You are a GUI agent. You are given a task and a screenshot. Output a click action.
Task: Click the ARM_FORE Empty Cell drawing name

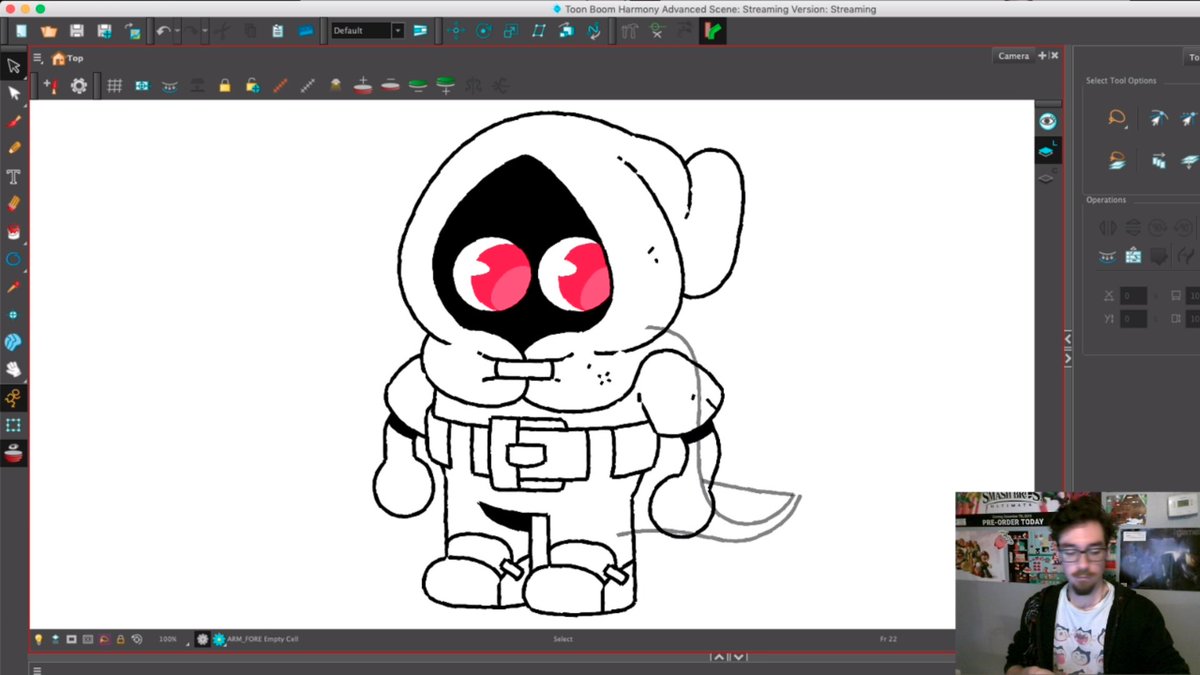click(263, 639)
